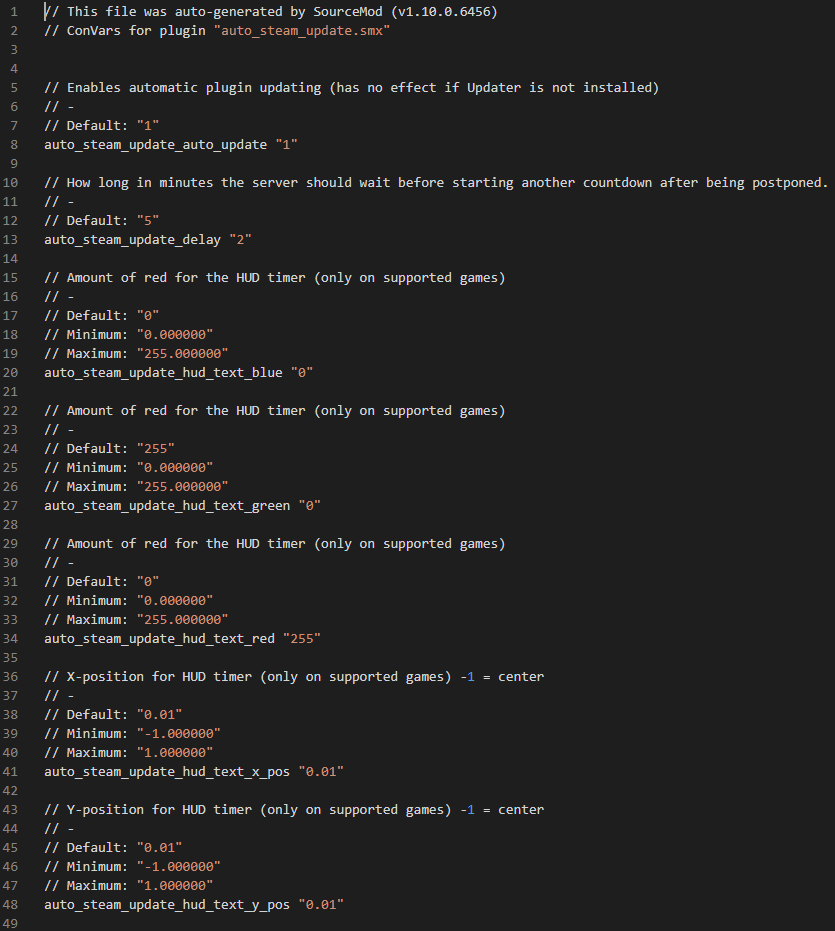
Task: Click the Minimum "-1.000000" comment on line 39
Action: click(132, 733)
